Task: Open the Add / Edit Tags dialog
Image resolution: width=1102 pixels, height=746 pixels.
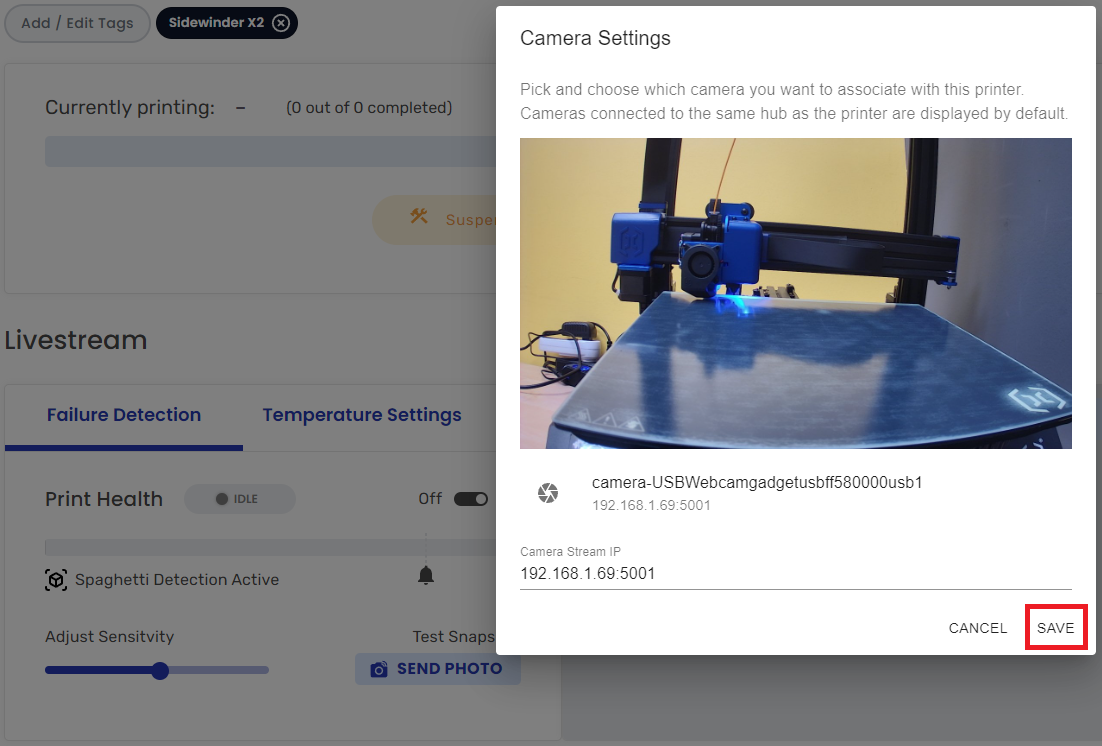Action: [x=77, y=22]
